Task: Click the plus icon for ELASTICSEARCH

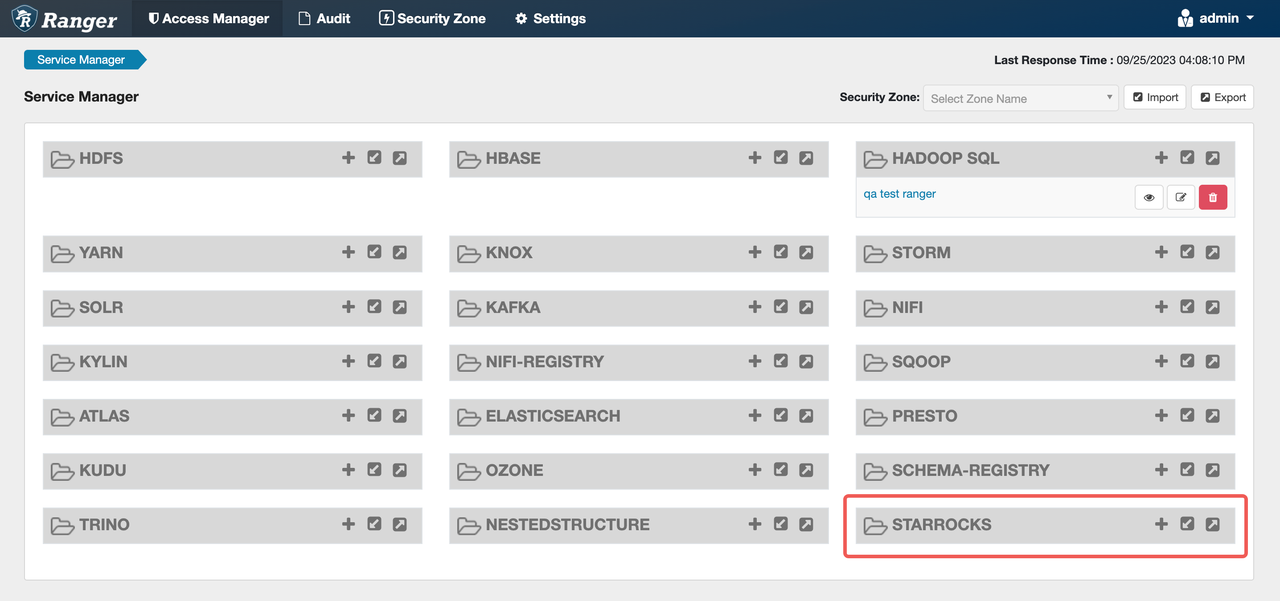Action: [755, 416]
